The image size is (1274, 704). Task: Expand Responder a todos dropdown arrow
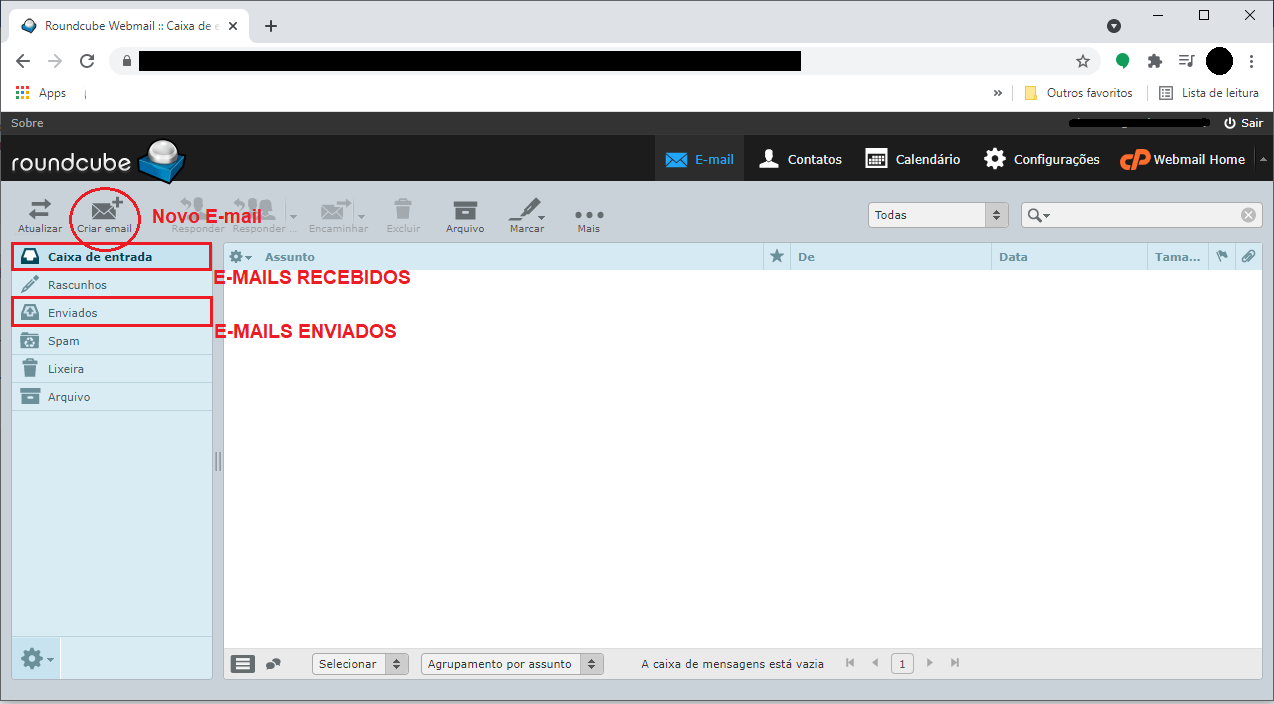coord(293,215)
